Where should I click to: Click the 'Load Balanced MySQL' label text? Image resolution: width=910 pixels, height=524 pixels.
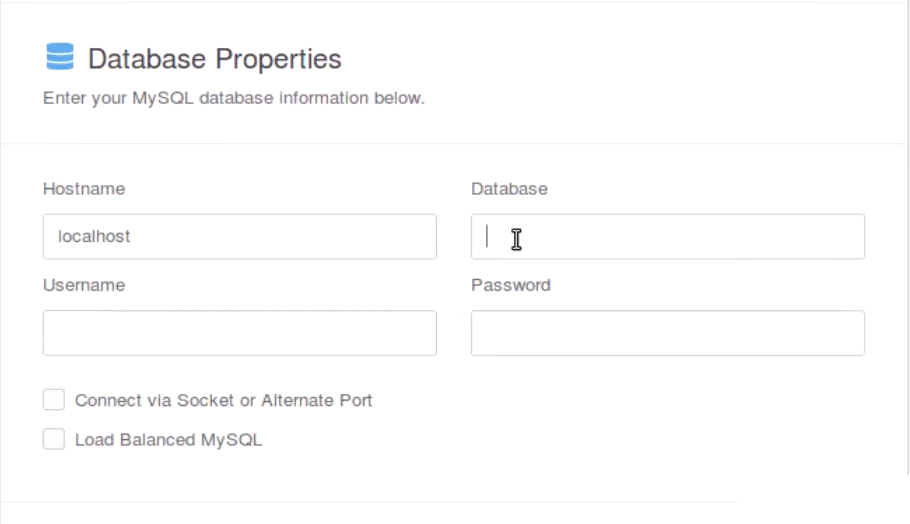(168, 439)
